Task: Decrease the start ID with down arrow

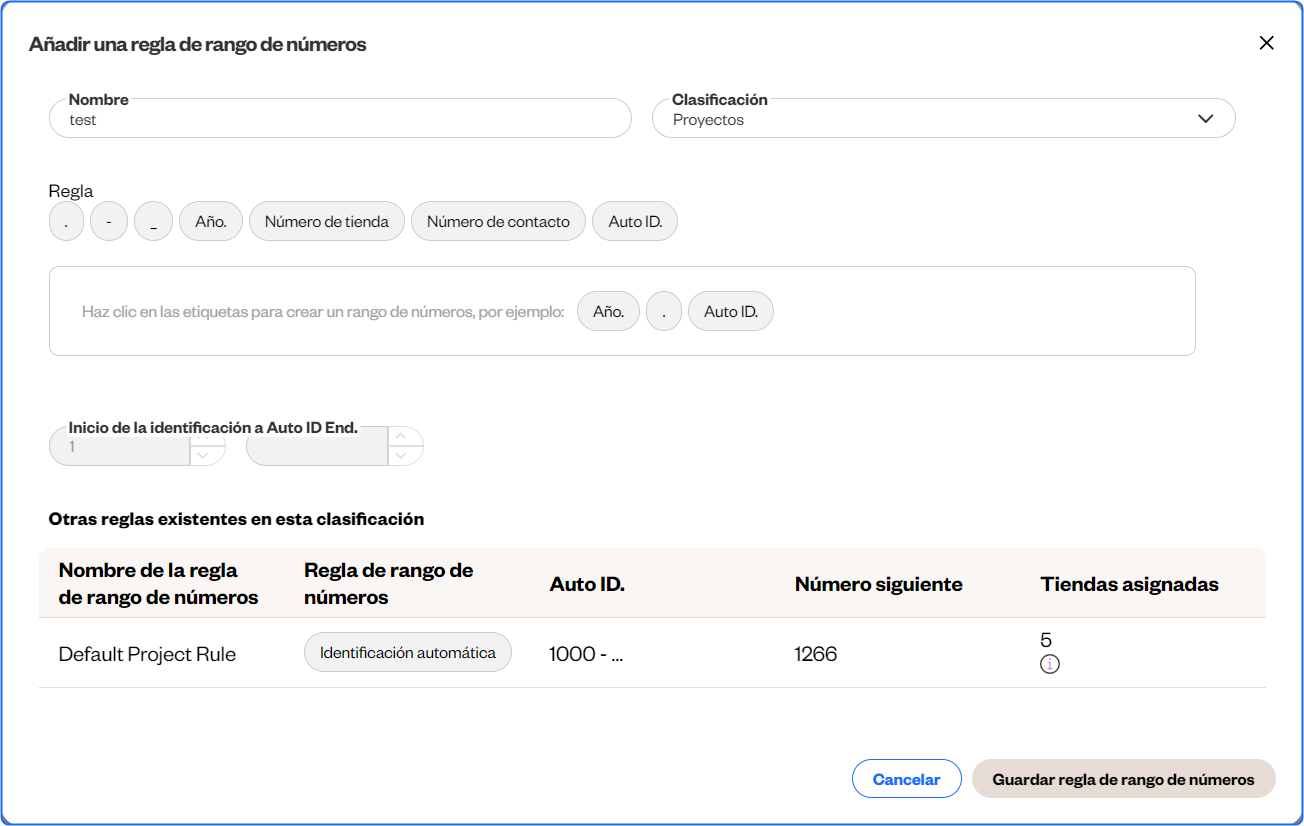Action: tap(204, 456)
